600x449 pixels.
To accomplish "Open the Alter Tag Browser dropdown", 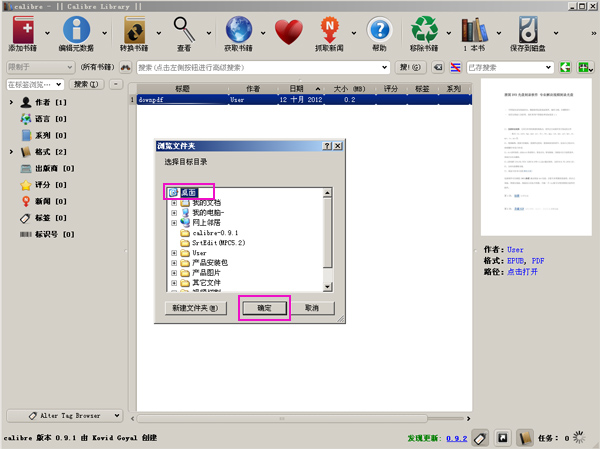I will [65, 416].
